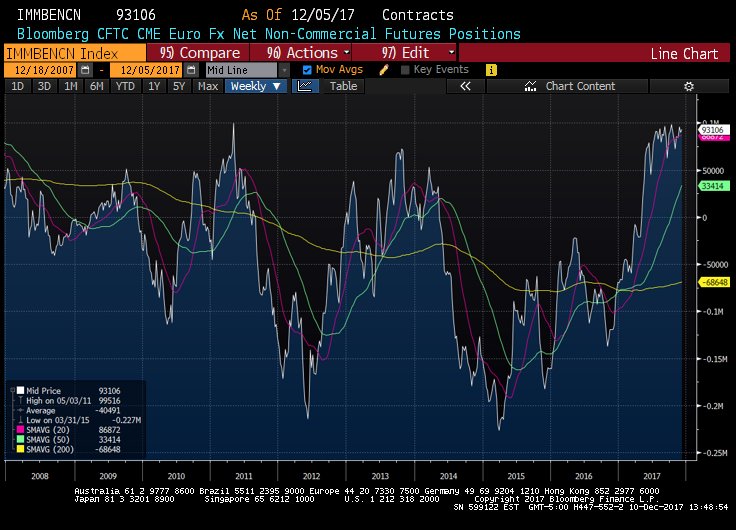Collapse panel with double-chevron icon

[465, 86]
